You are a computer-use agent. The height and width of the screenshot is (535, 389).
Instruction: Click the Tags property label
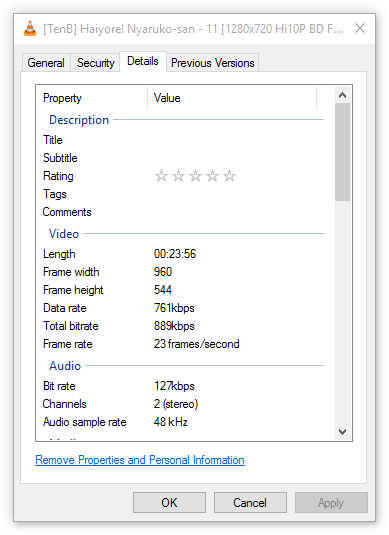point(55,194)
